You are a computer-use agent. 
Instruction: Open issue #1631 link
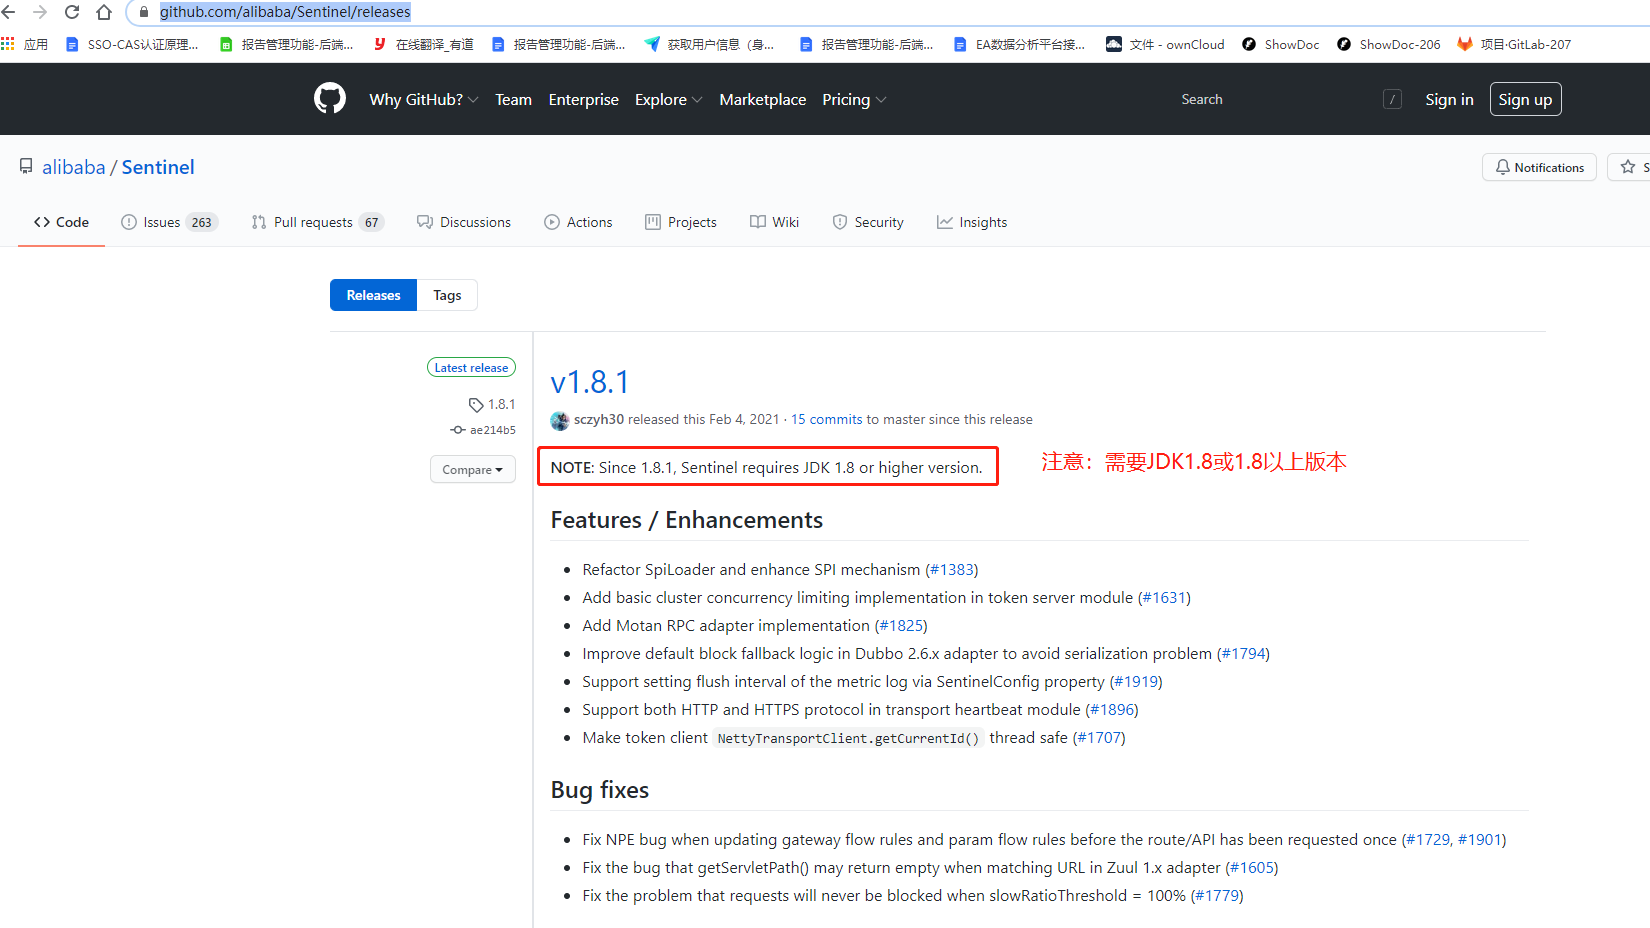click(x=1164, y=597)
